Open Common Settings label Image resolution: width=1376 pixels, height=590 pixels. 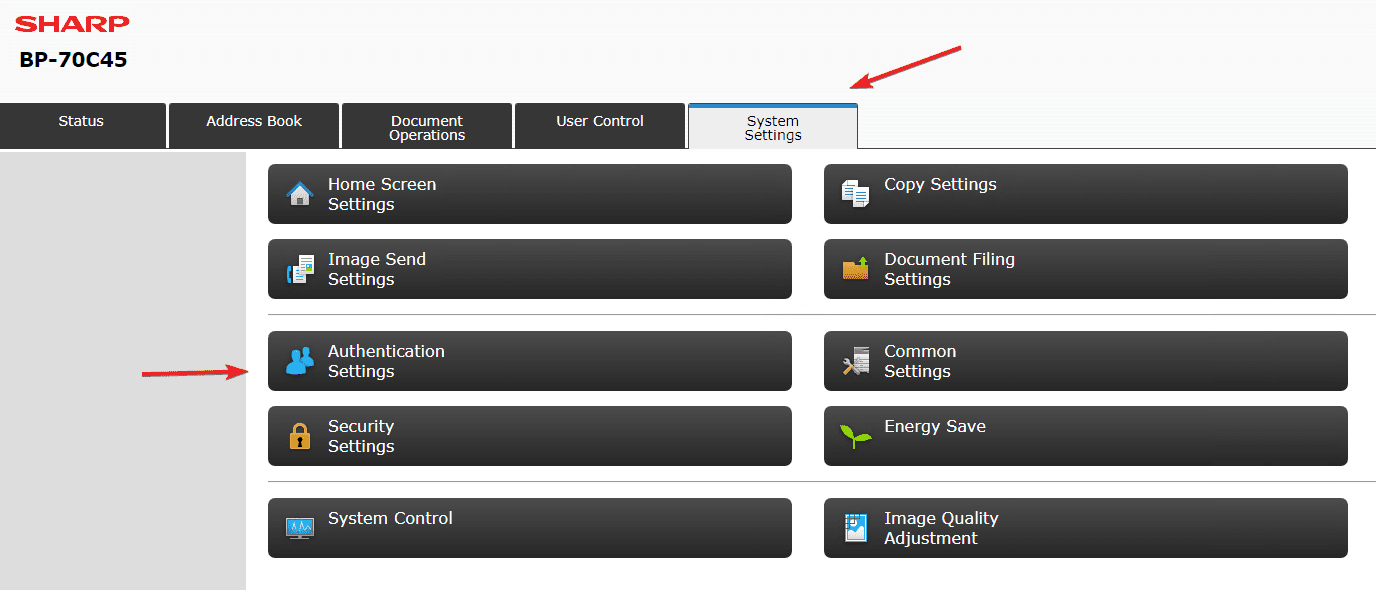point(920,361)
